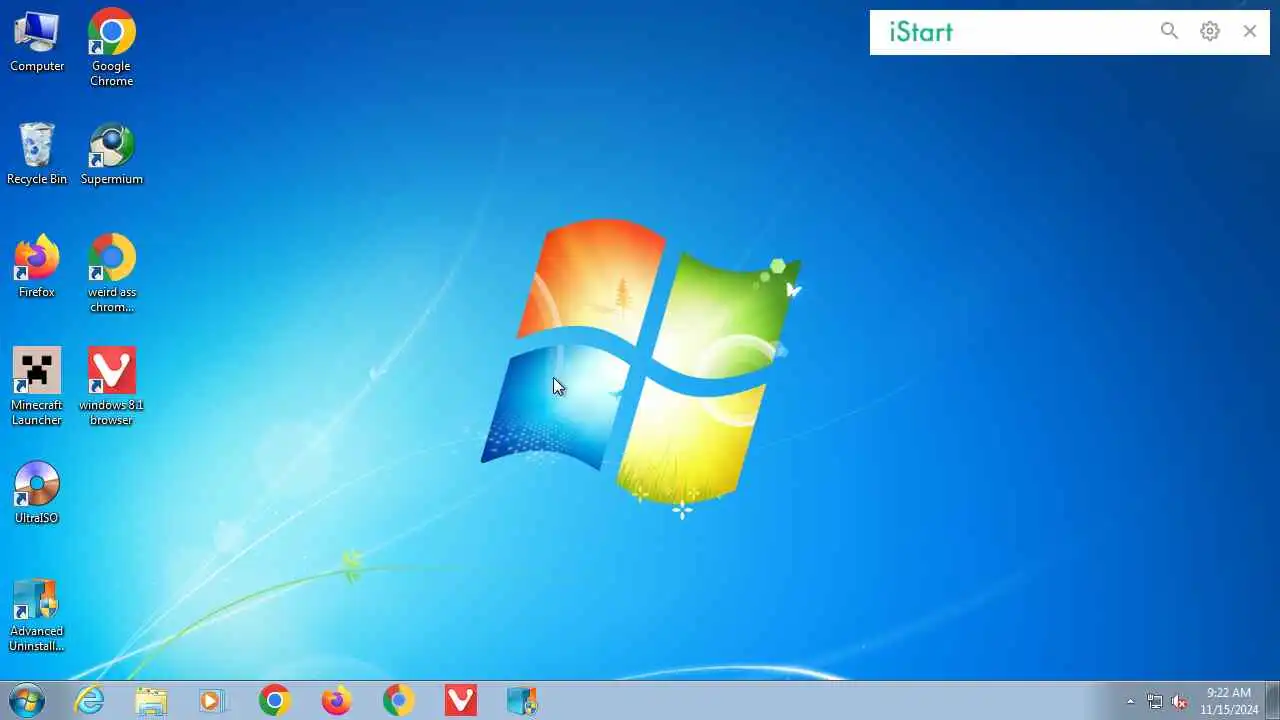Open the Advanced Uninstaller taskbar icon
Image resolution: width=1280 pixels, height=720 pixels.
point(522,701)
